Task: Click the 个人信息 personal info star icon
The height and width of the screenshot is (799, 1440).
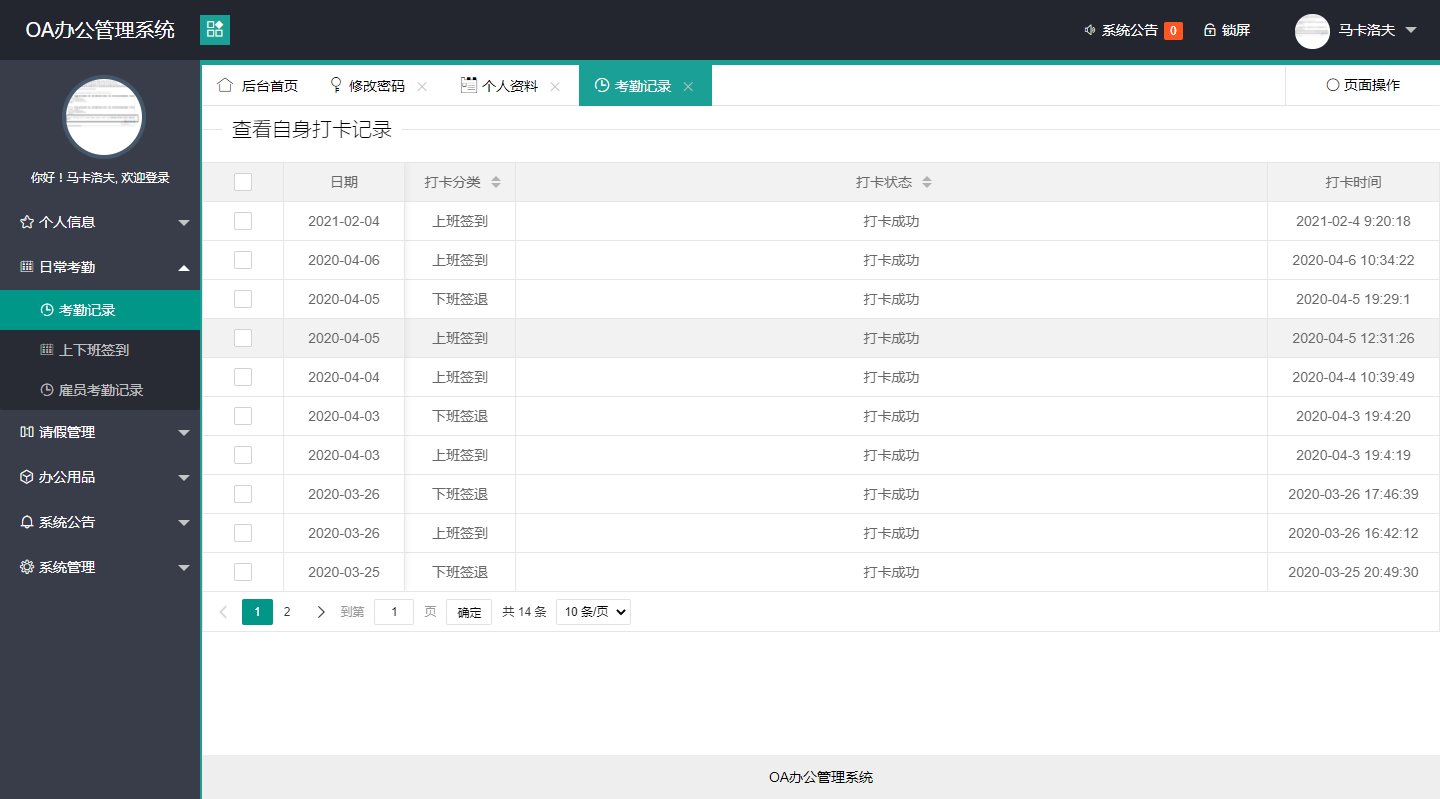Action: click(x=24, y=222)
